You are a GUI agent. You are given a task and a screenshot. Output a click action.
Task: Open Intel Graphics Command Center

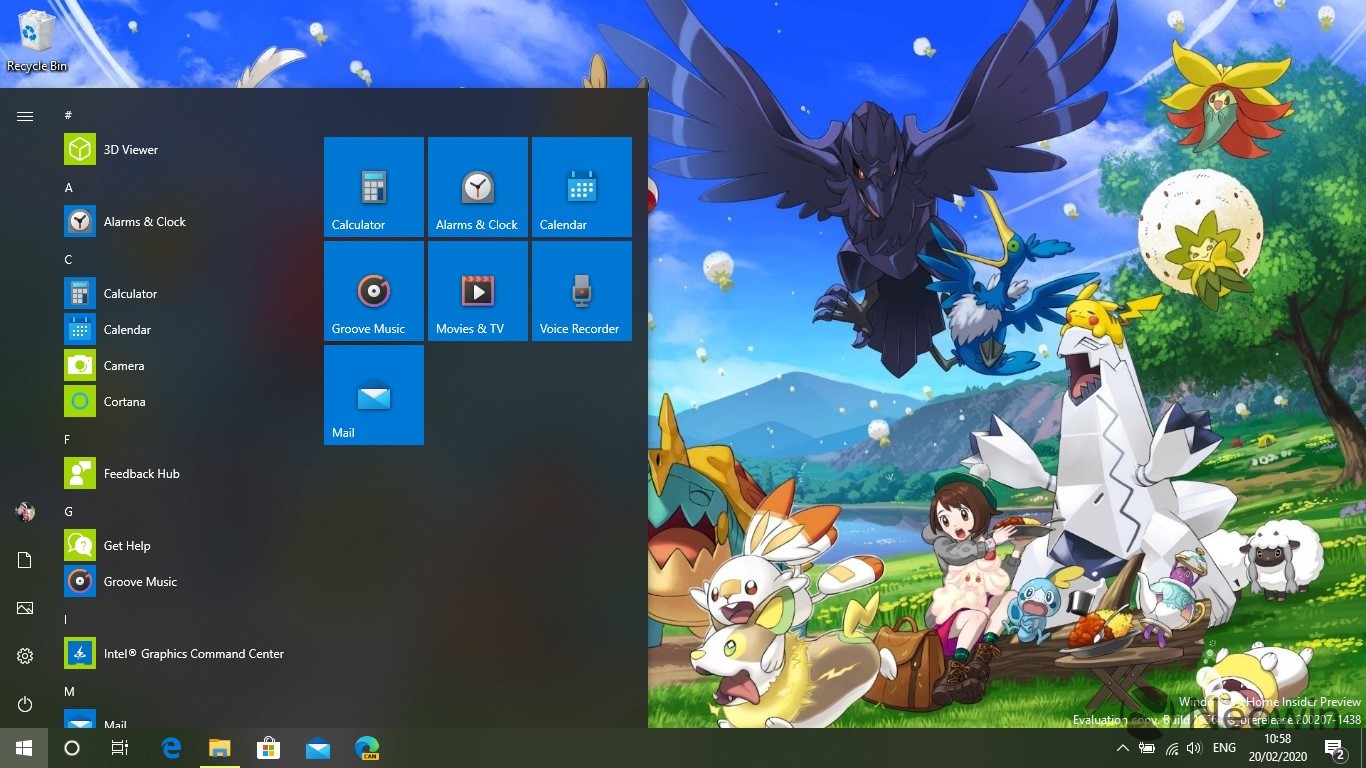click(x=180, y=654)
